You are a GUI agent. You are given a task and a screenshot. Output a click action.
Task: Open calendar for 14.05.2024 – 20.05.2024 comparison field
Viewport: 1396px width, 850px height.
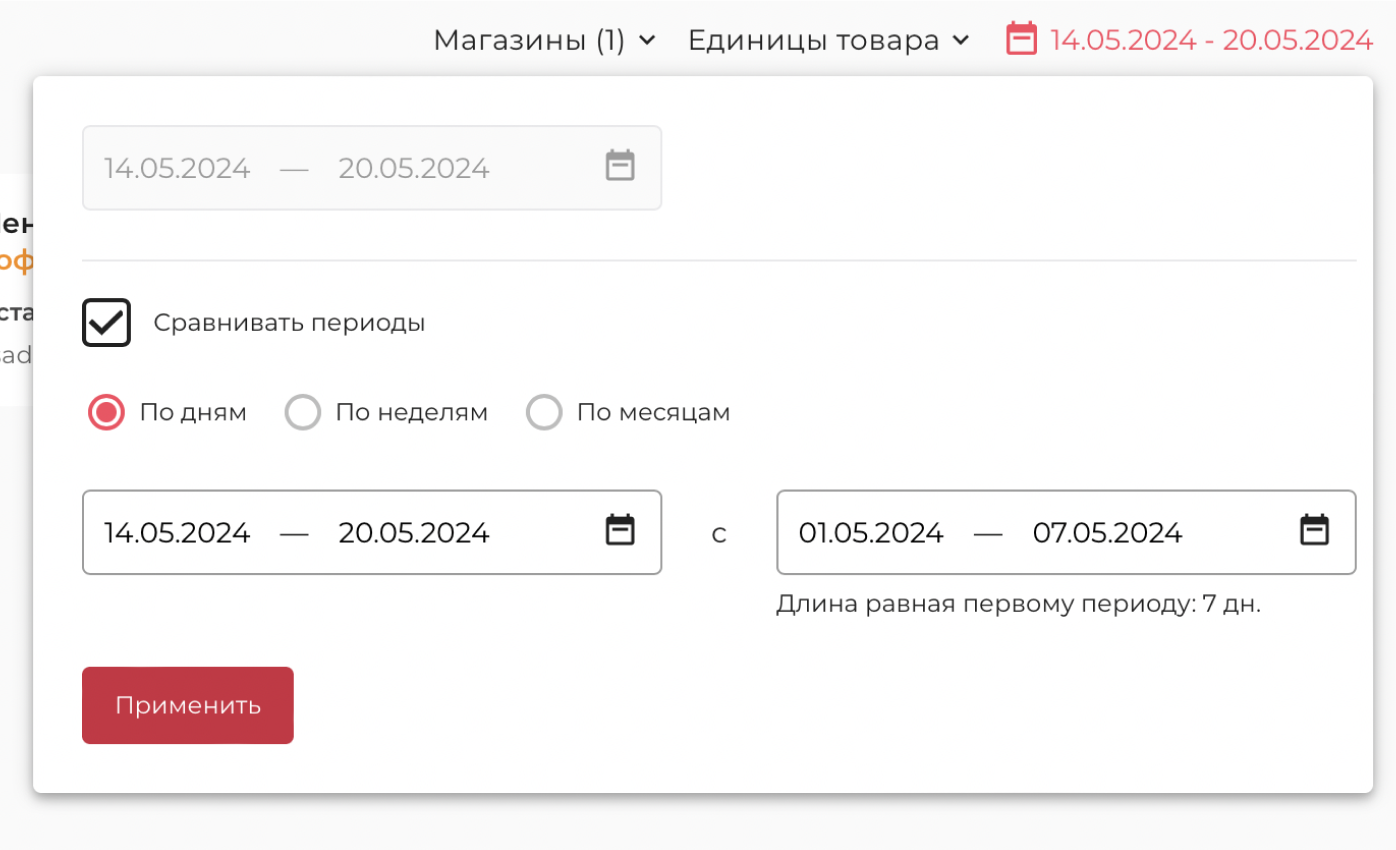click(x=620, y=530)
